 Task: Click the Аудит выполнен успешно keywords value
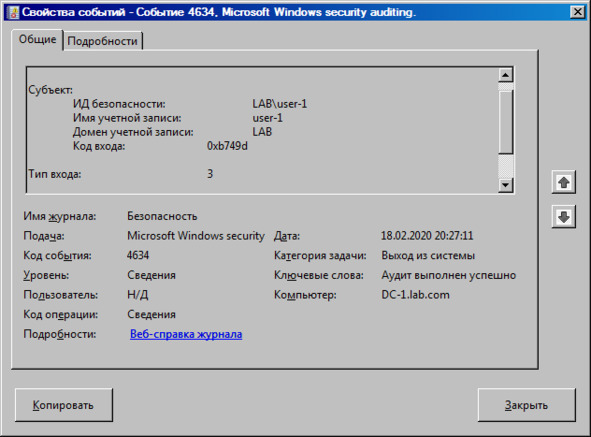448,275
